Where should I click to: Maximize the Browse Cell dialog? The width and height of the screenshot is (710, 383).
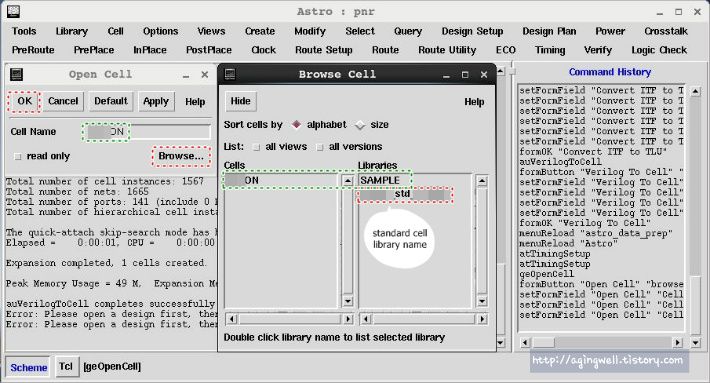click(x=465, y=75)
